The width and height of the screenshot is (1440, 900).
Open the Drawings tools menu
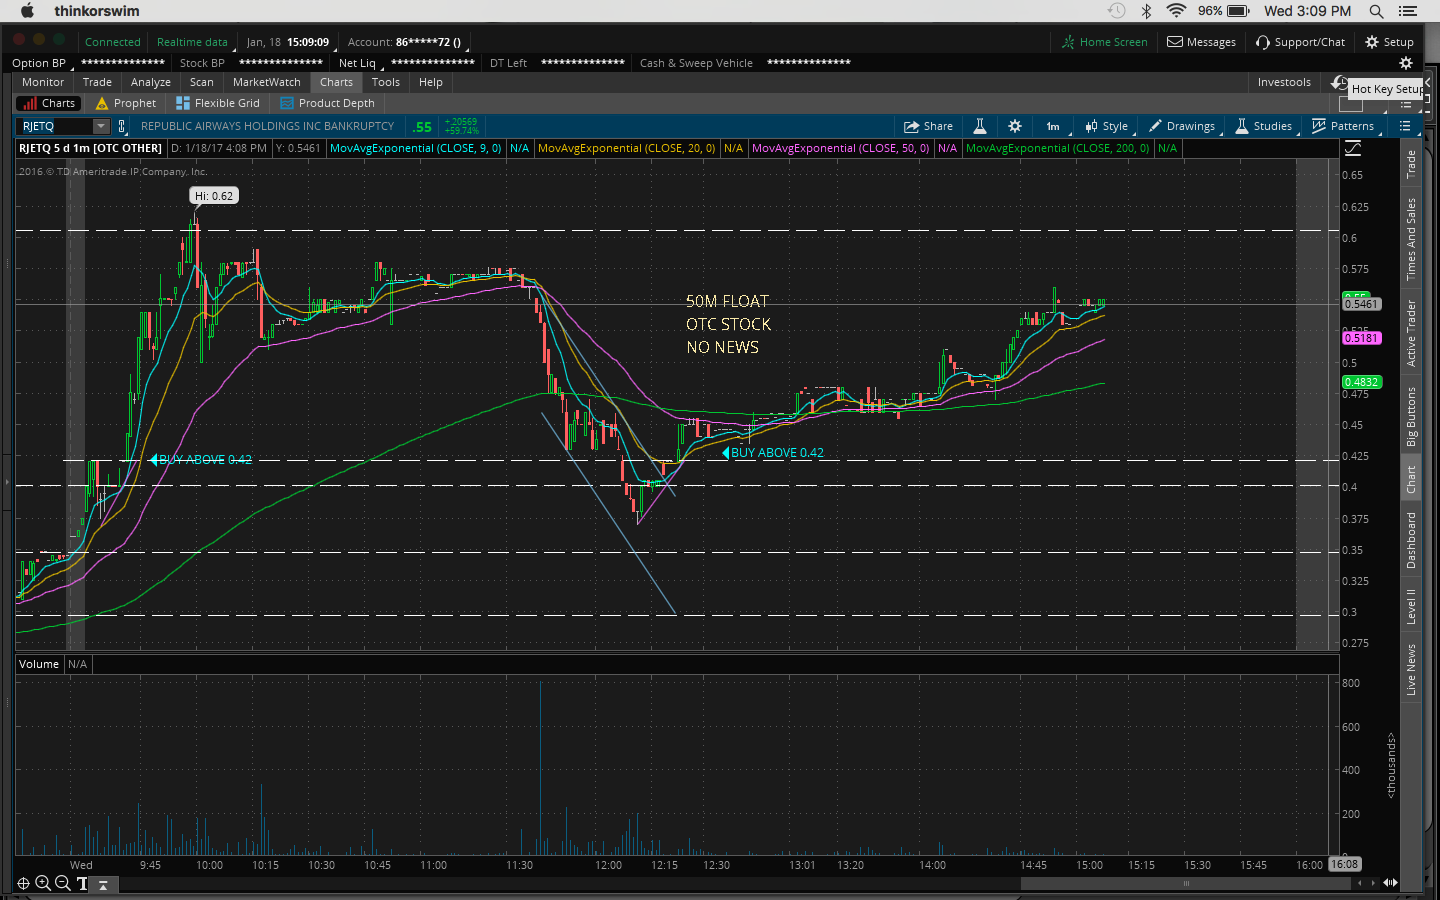tap(1182, 126)
